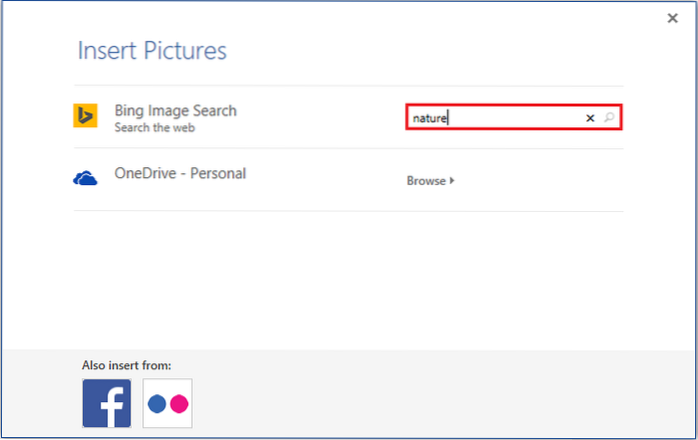This screenshot has width=698, height=440.
Task: Insert pictures from Facebook
Action: (x=106, y=403)
